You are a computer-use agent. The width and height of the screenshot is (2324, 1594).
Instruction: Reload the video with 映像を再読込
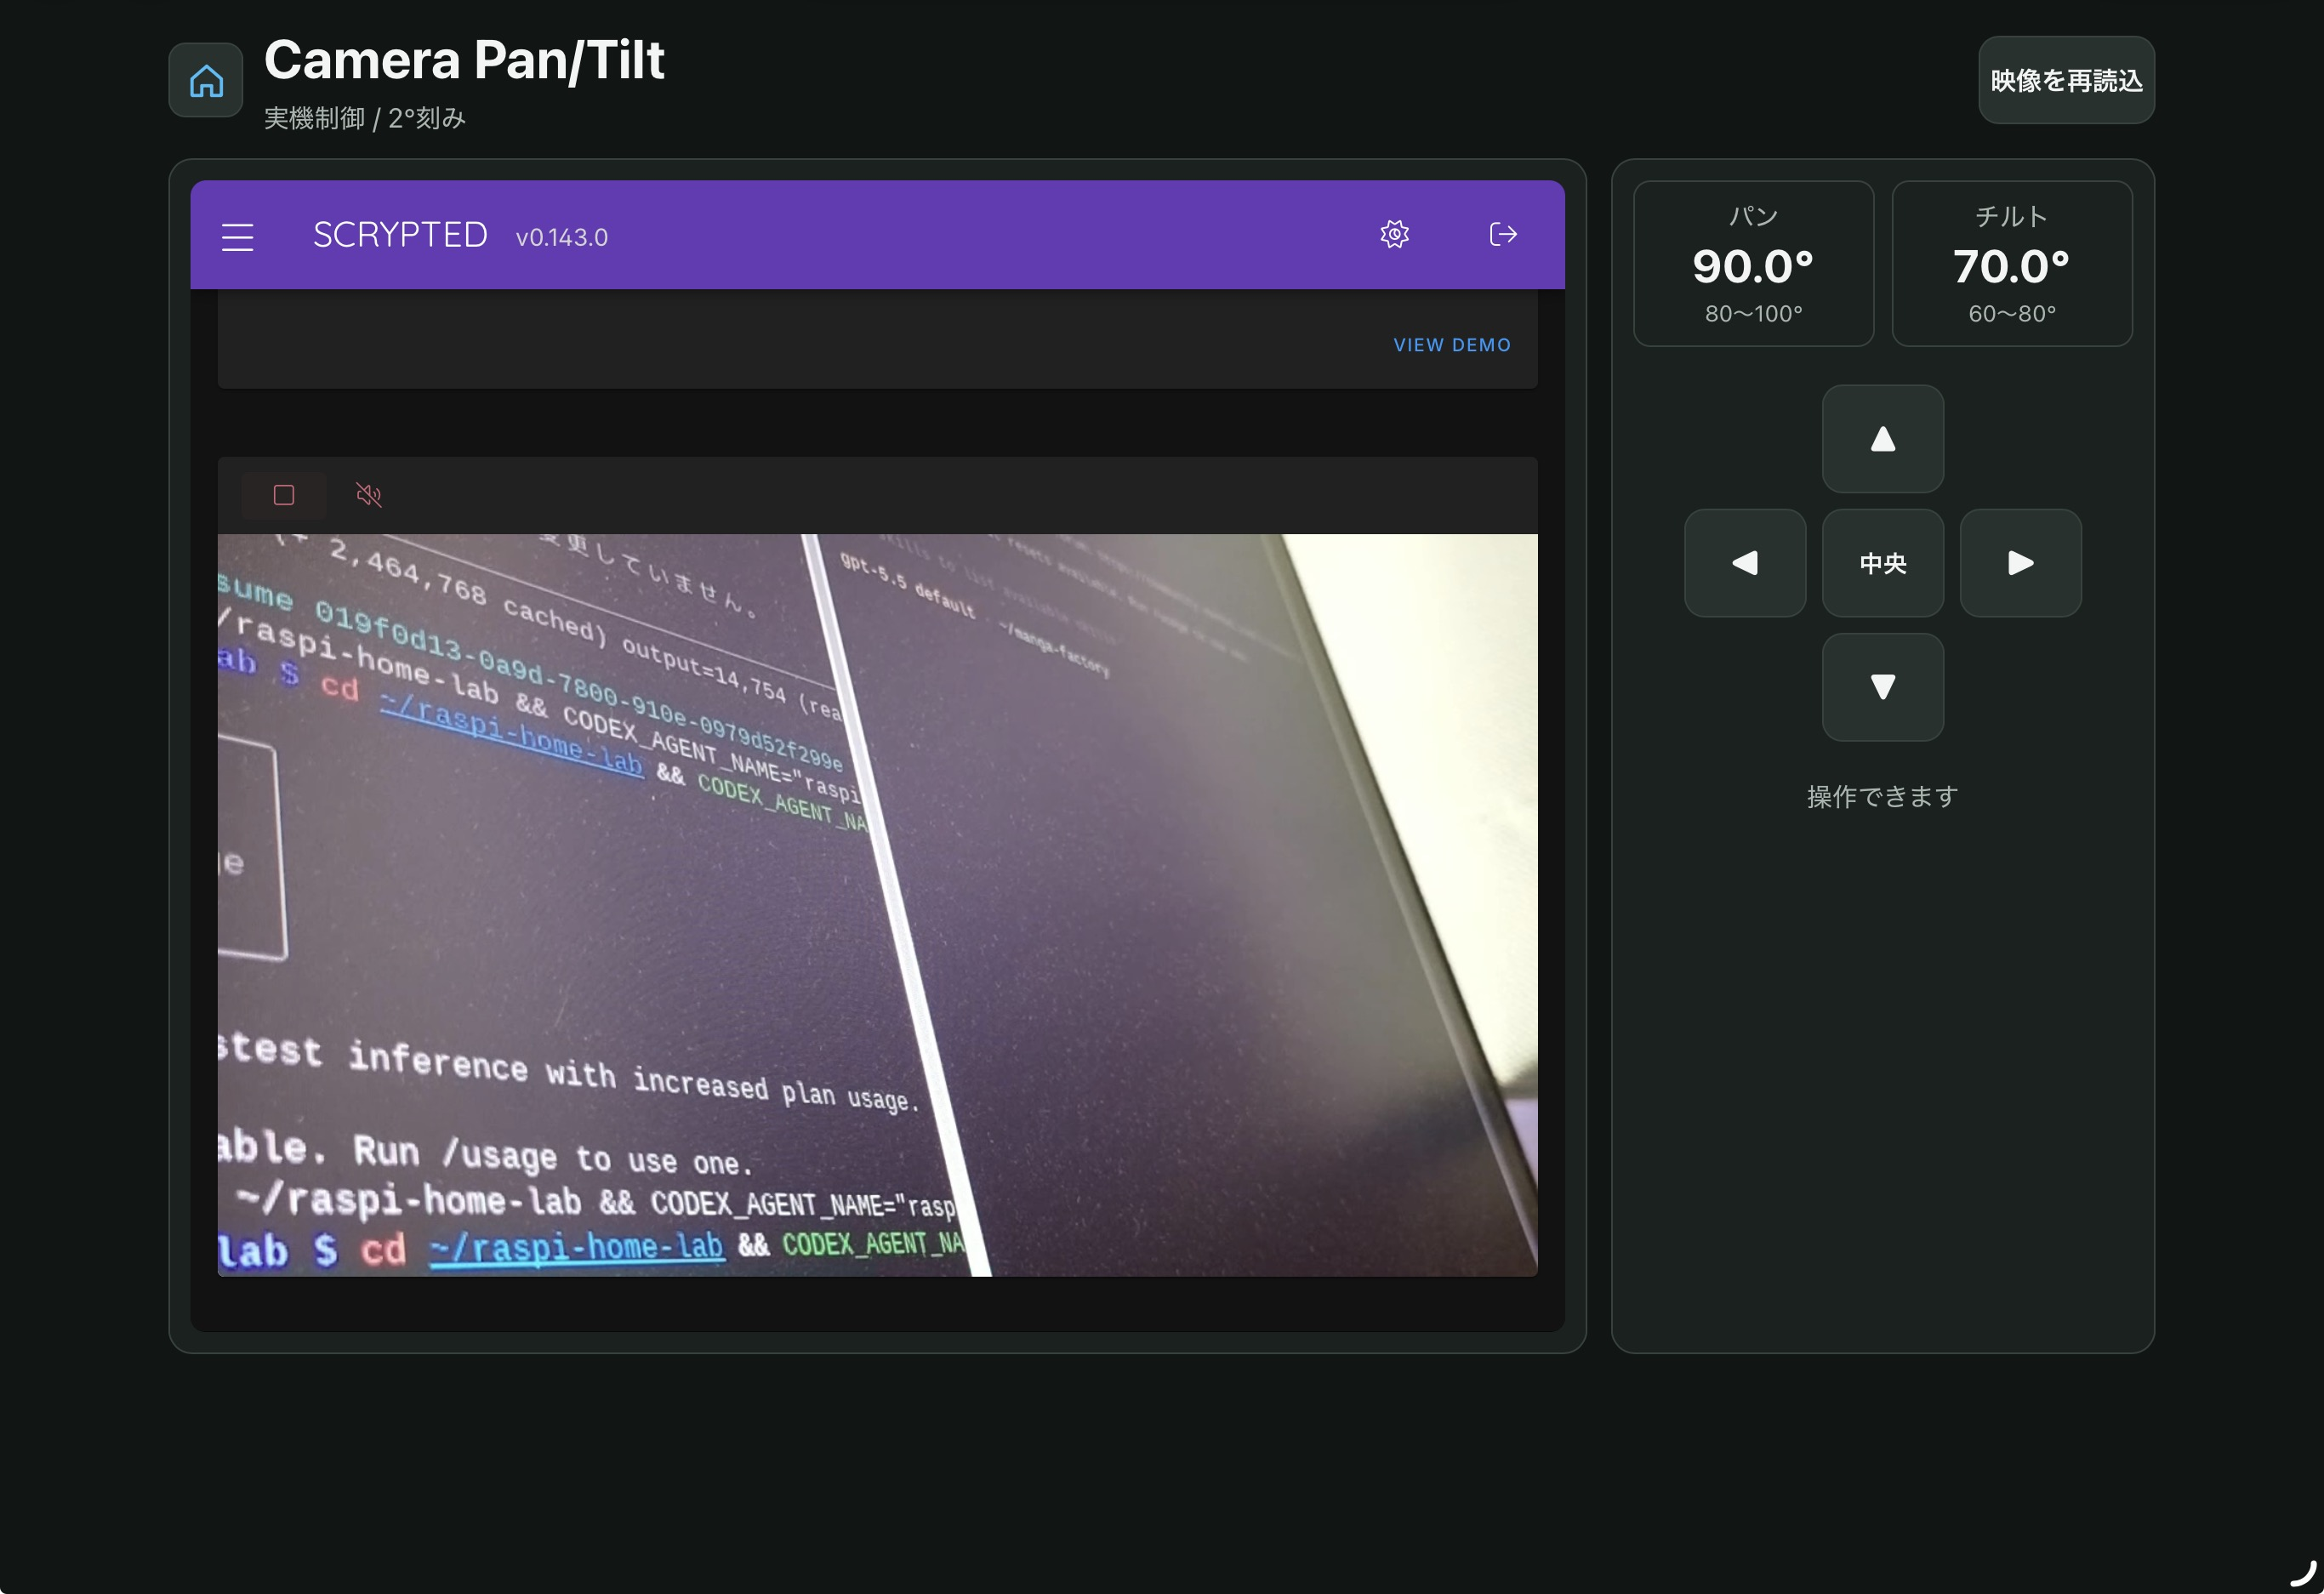(x=2066, y=80)
